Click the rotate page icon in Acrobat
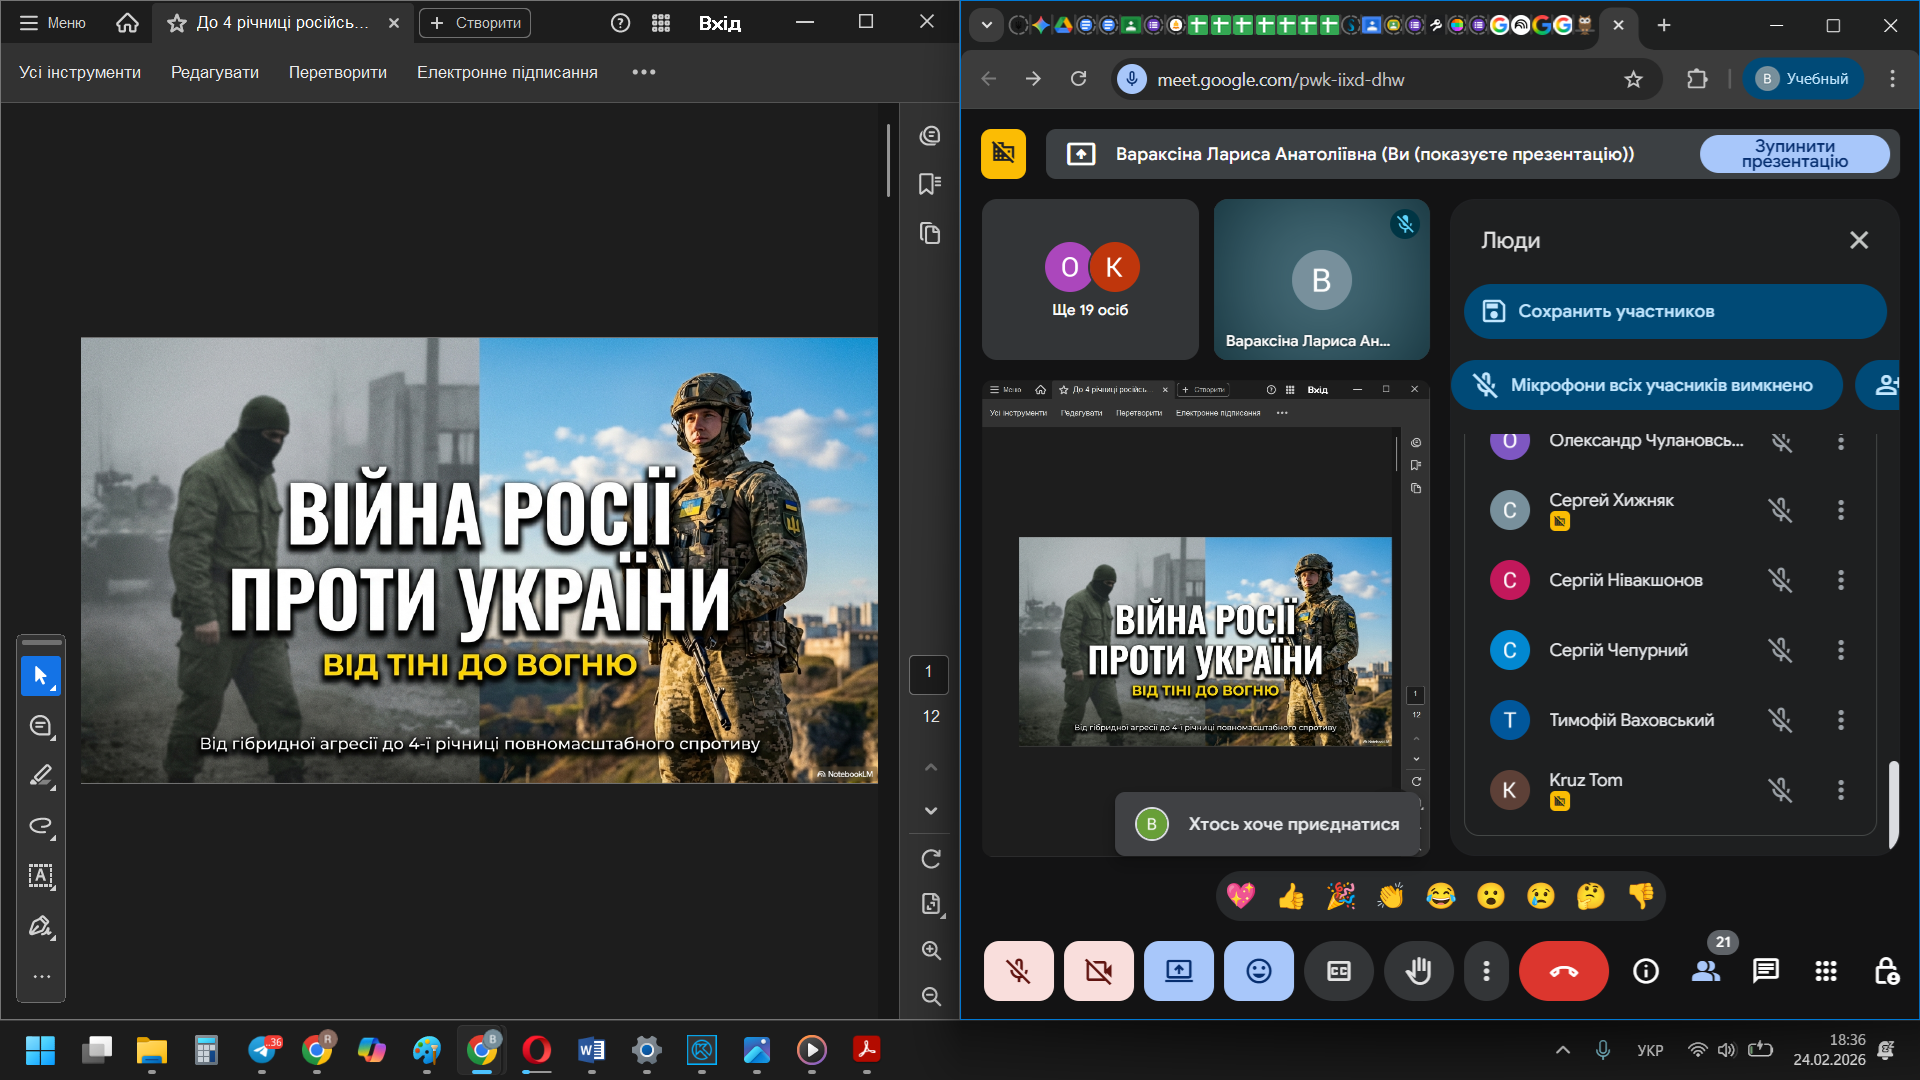Image resolution: width=1920 pixels, height=1080 pixels. point(931,859)
